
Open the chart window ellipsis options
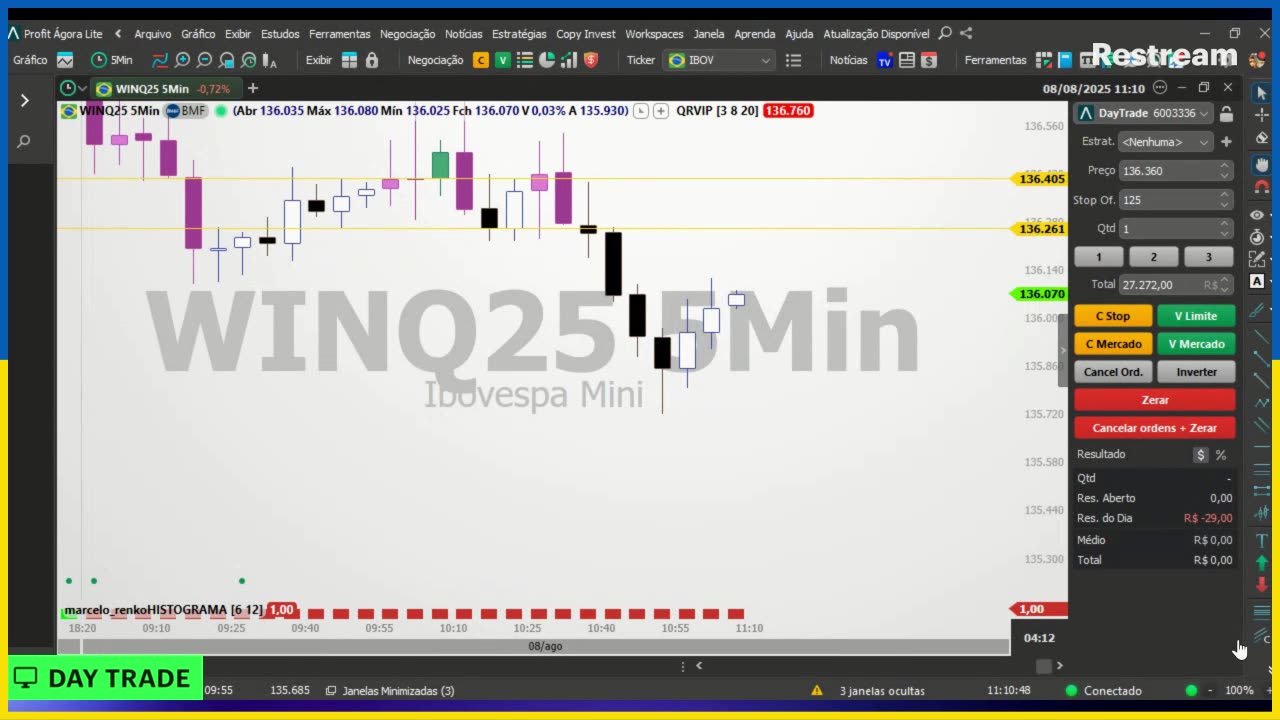(x=1160, y=88)
